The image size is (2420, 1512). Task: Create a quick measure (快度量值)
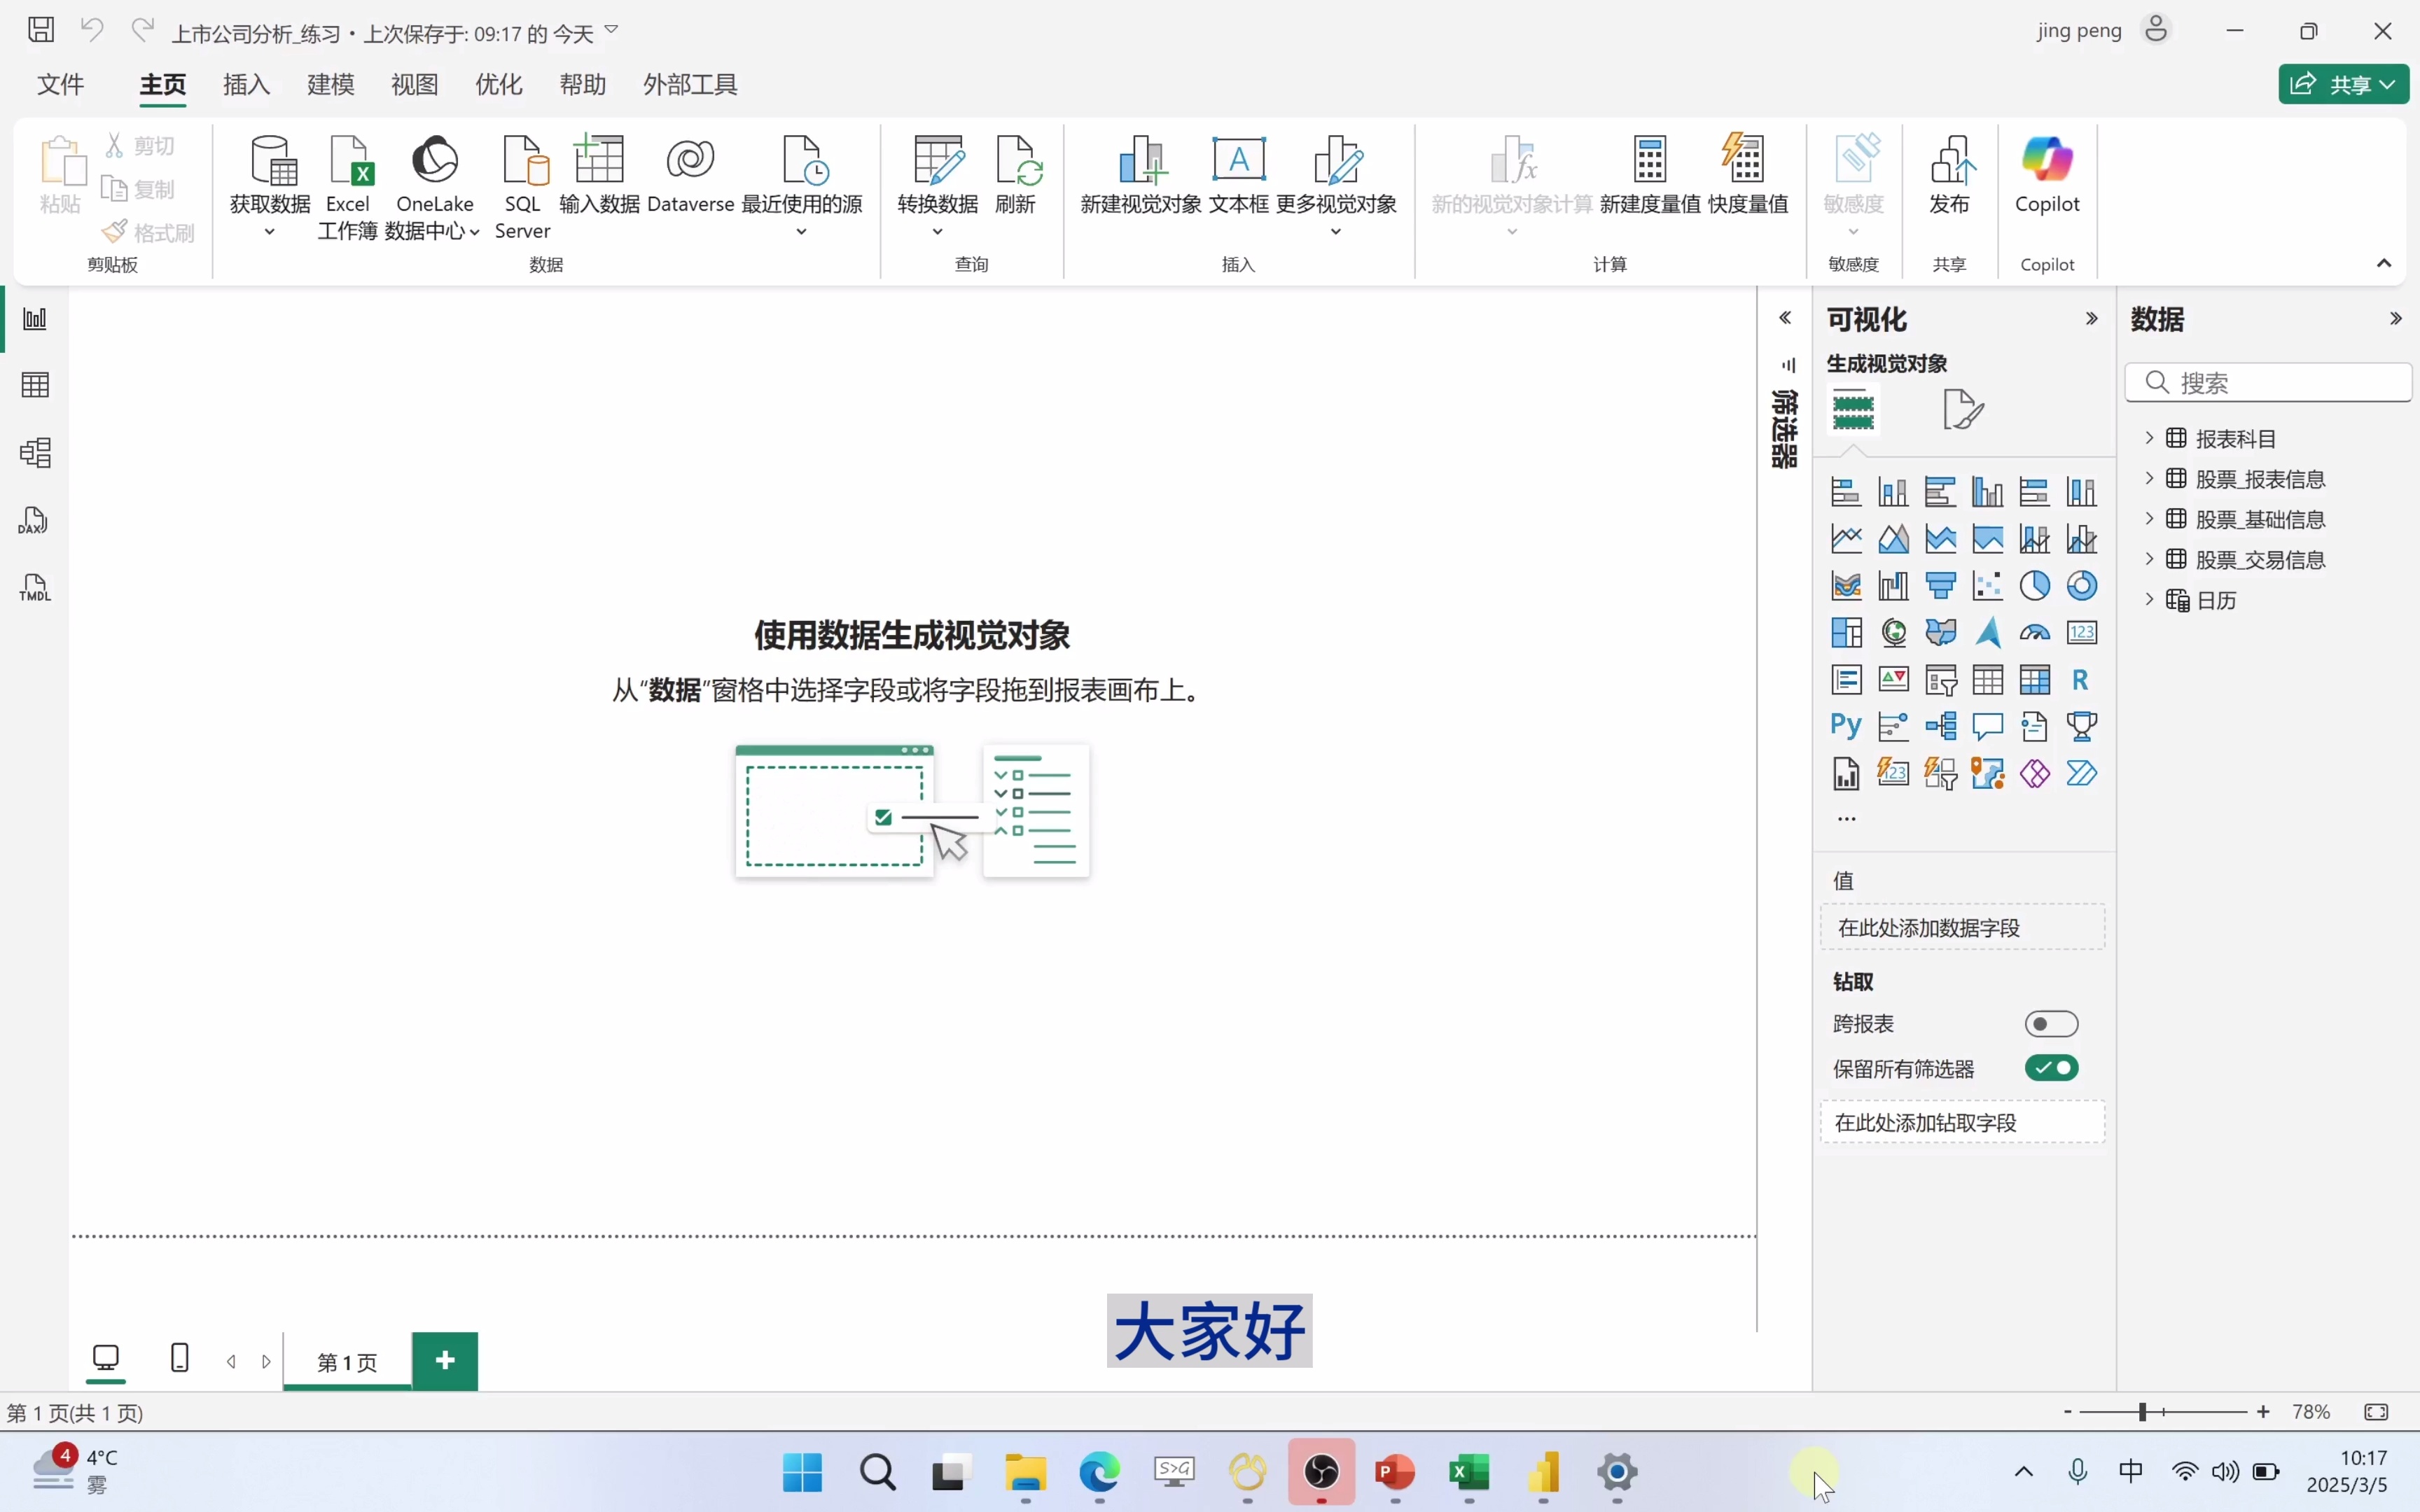click(1748, 175)
